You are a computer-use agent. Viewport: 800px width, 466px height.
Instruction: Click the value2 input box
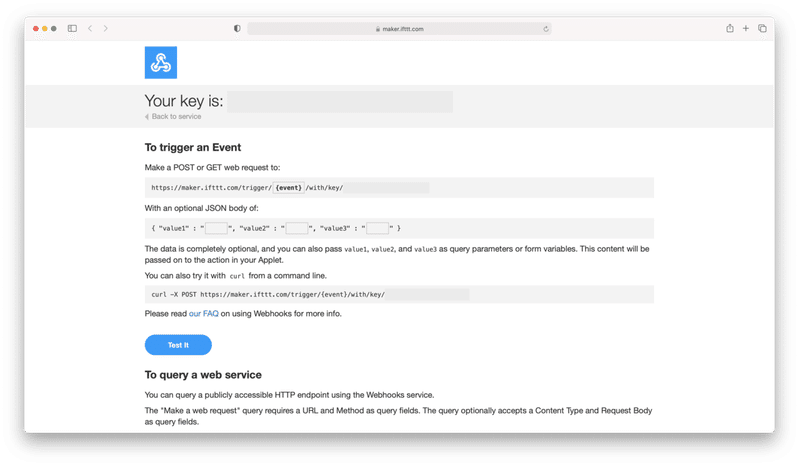pyautogui.click(x=297, y=228)
